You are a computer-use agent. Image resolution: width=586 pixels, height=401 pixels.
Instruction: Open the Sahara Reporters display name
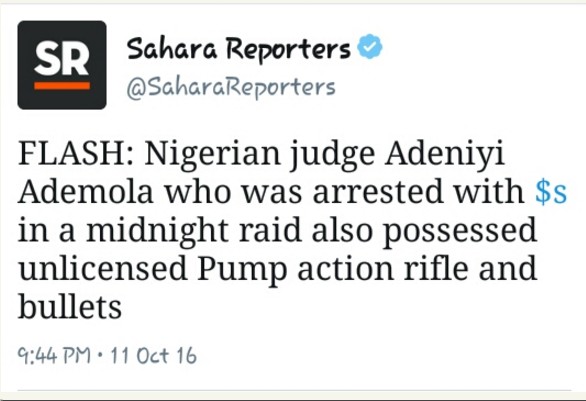click(x=238, y=49)
